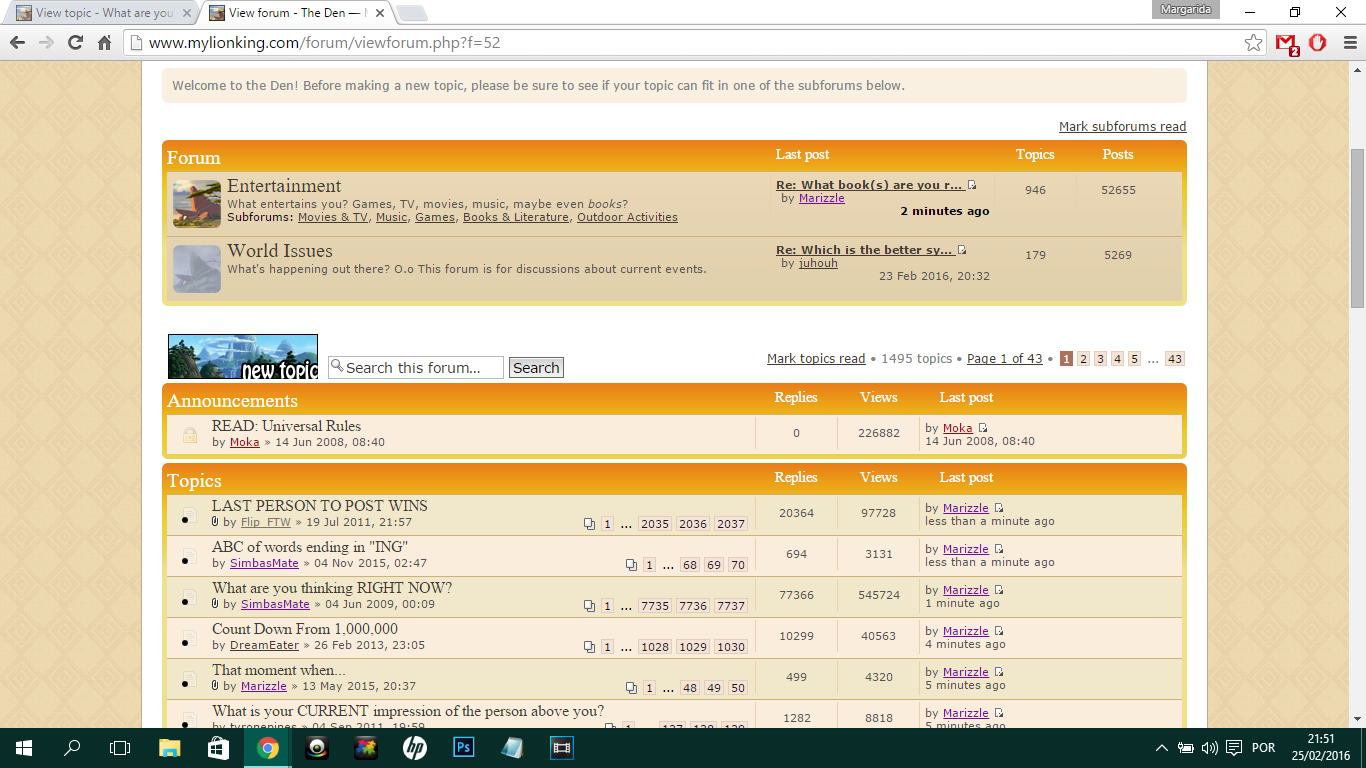The width and height of the screenshot is (1366, 768).
Task: View latest post icon for LAST PERSON TO POST WINS
Action: click(x=998, y=508)
